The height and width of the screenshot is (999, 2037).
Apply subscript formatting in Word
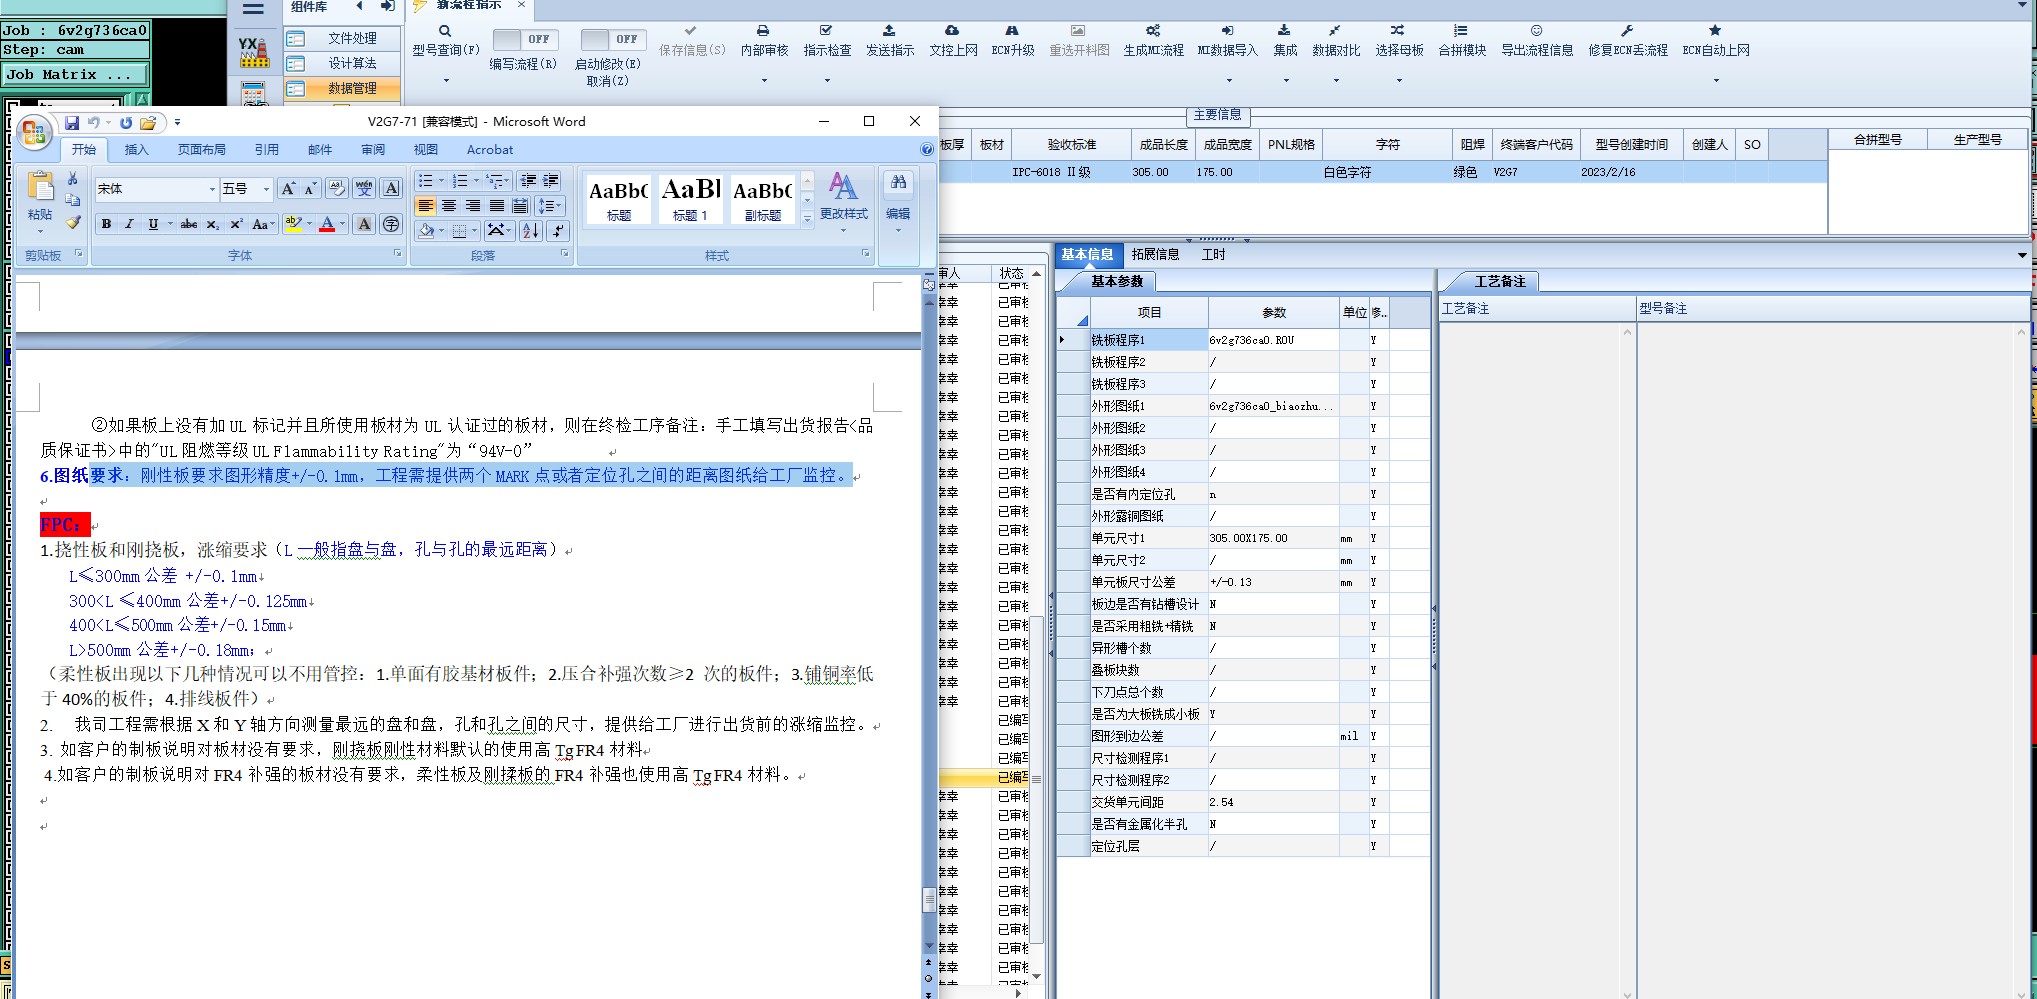pos(212,224)
